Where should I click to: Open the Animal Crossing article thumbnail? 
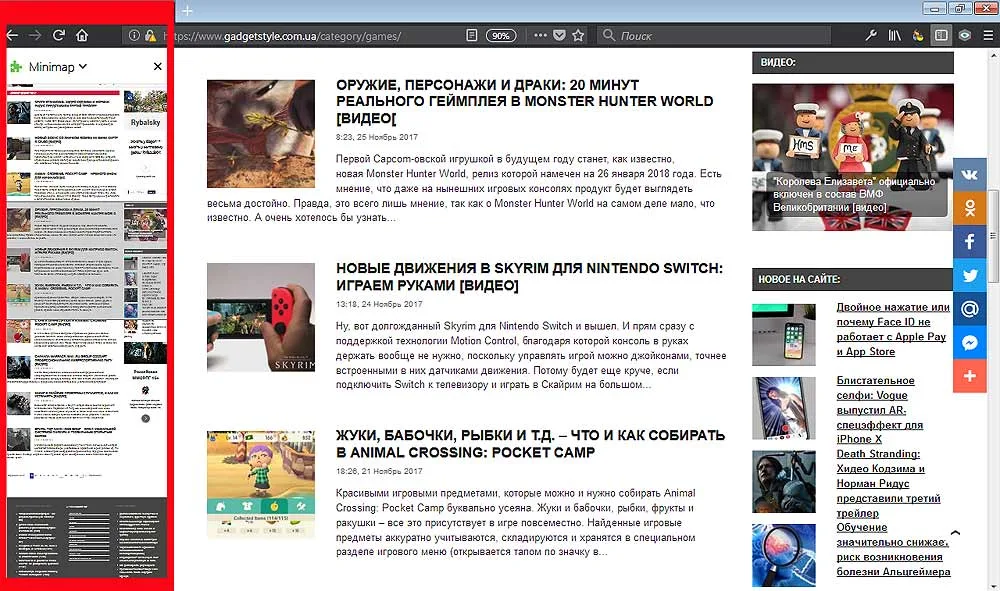(261, 485)
